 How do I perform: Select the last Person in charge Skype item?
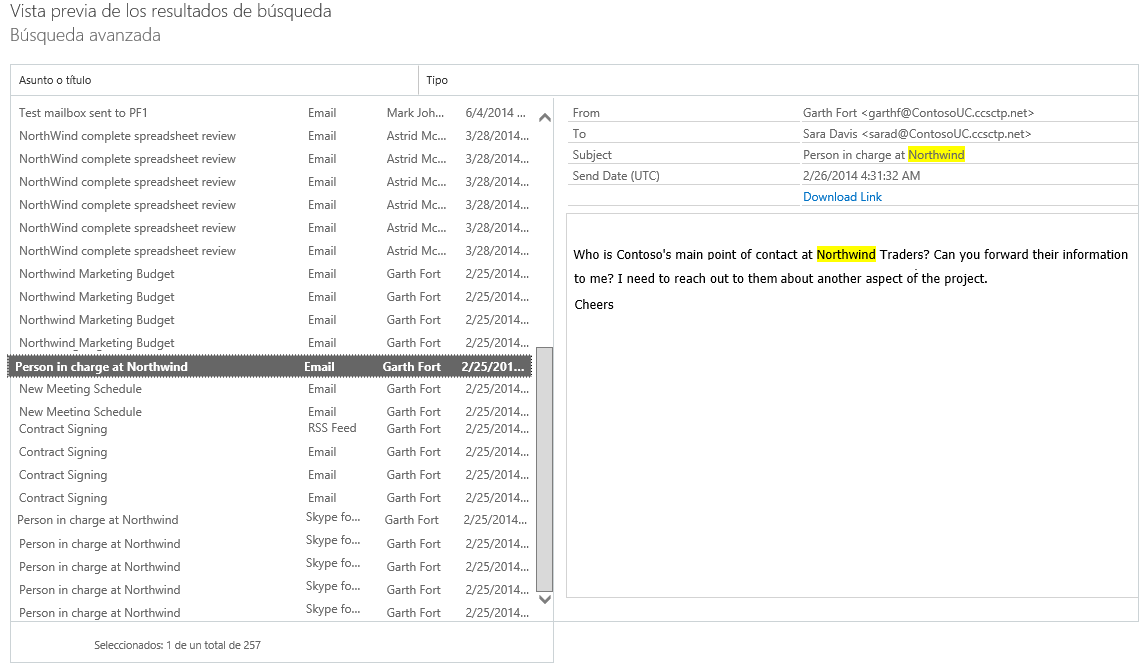99,613
